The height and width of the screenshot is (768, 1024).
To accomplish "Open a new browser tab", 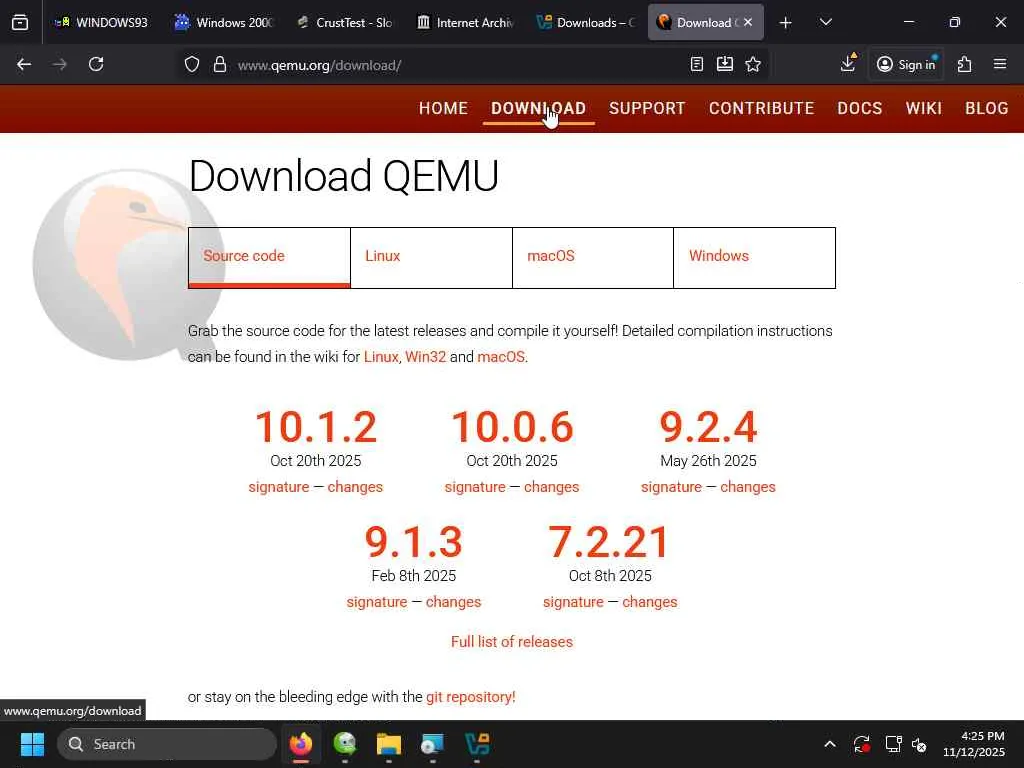I will 786,23.
